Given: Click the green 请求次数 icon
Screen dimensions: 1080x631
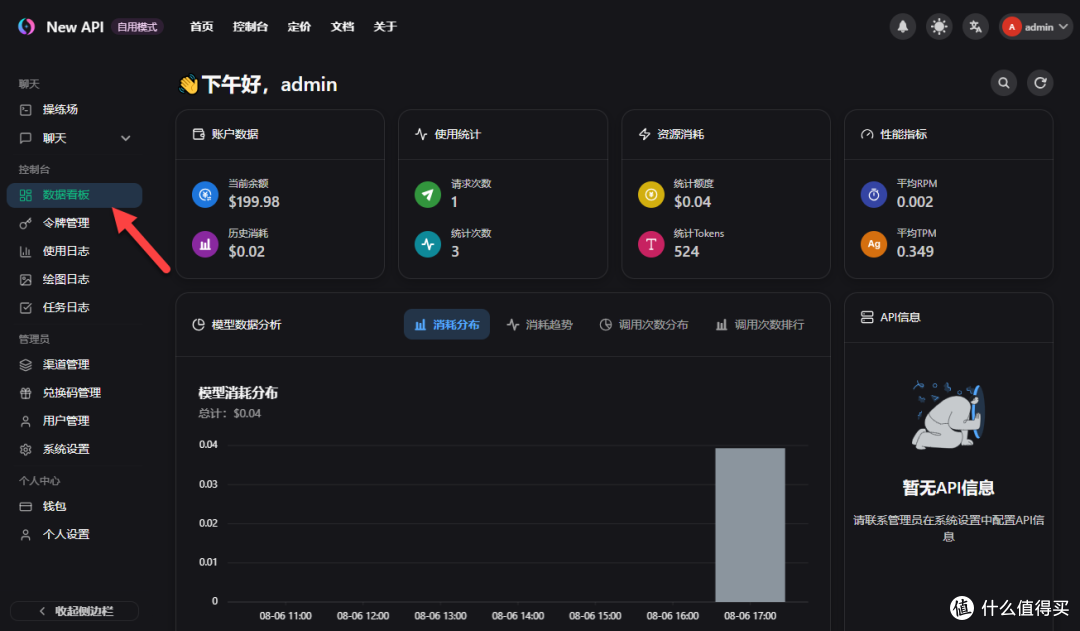Looking at the screenshot, I should [x=428, y=195].
